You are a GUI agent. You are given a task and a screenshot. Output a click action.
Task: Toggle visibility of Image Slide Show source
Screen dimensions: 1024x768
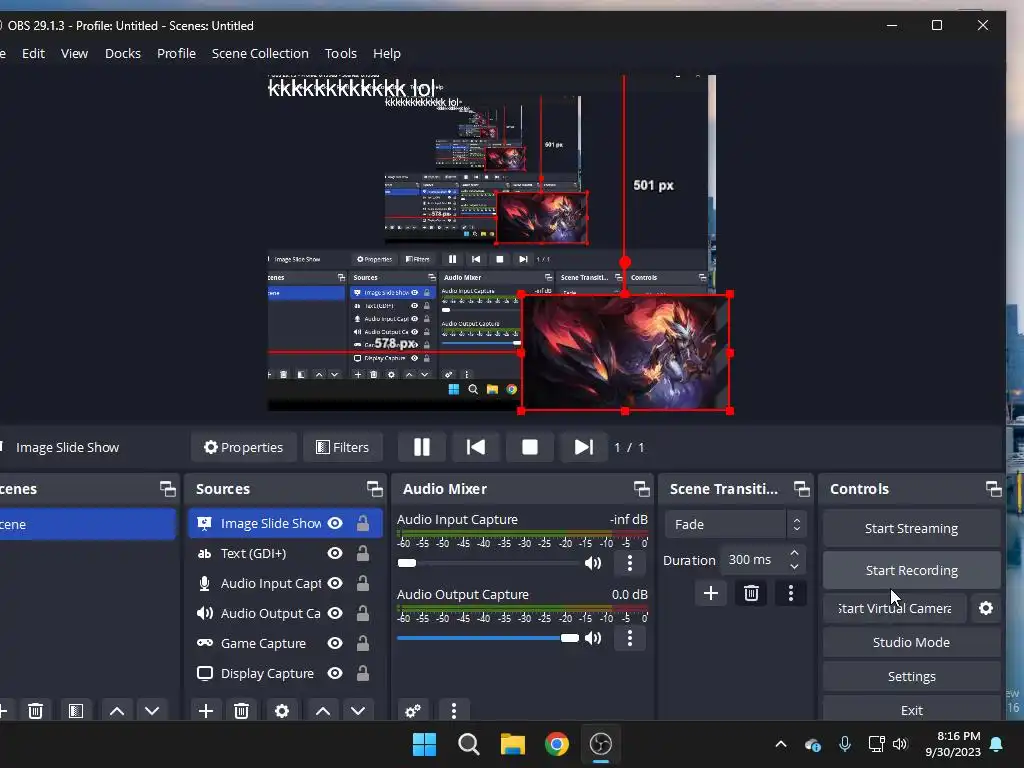(x=335, y=523)
